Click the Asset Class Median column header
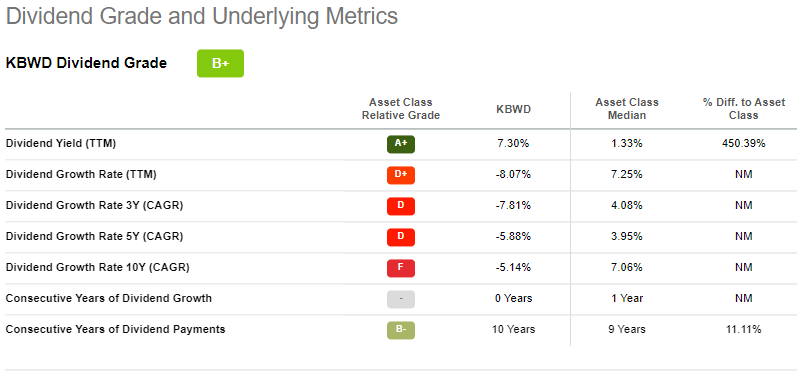 (627, 109)
